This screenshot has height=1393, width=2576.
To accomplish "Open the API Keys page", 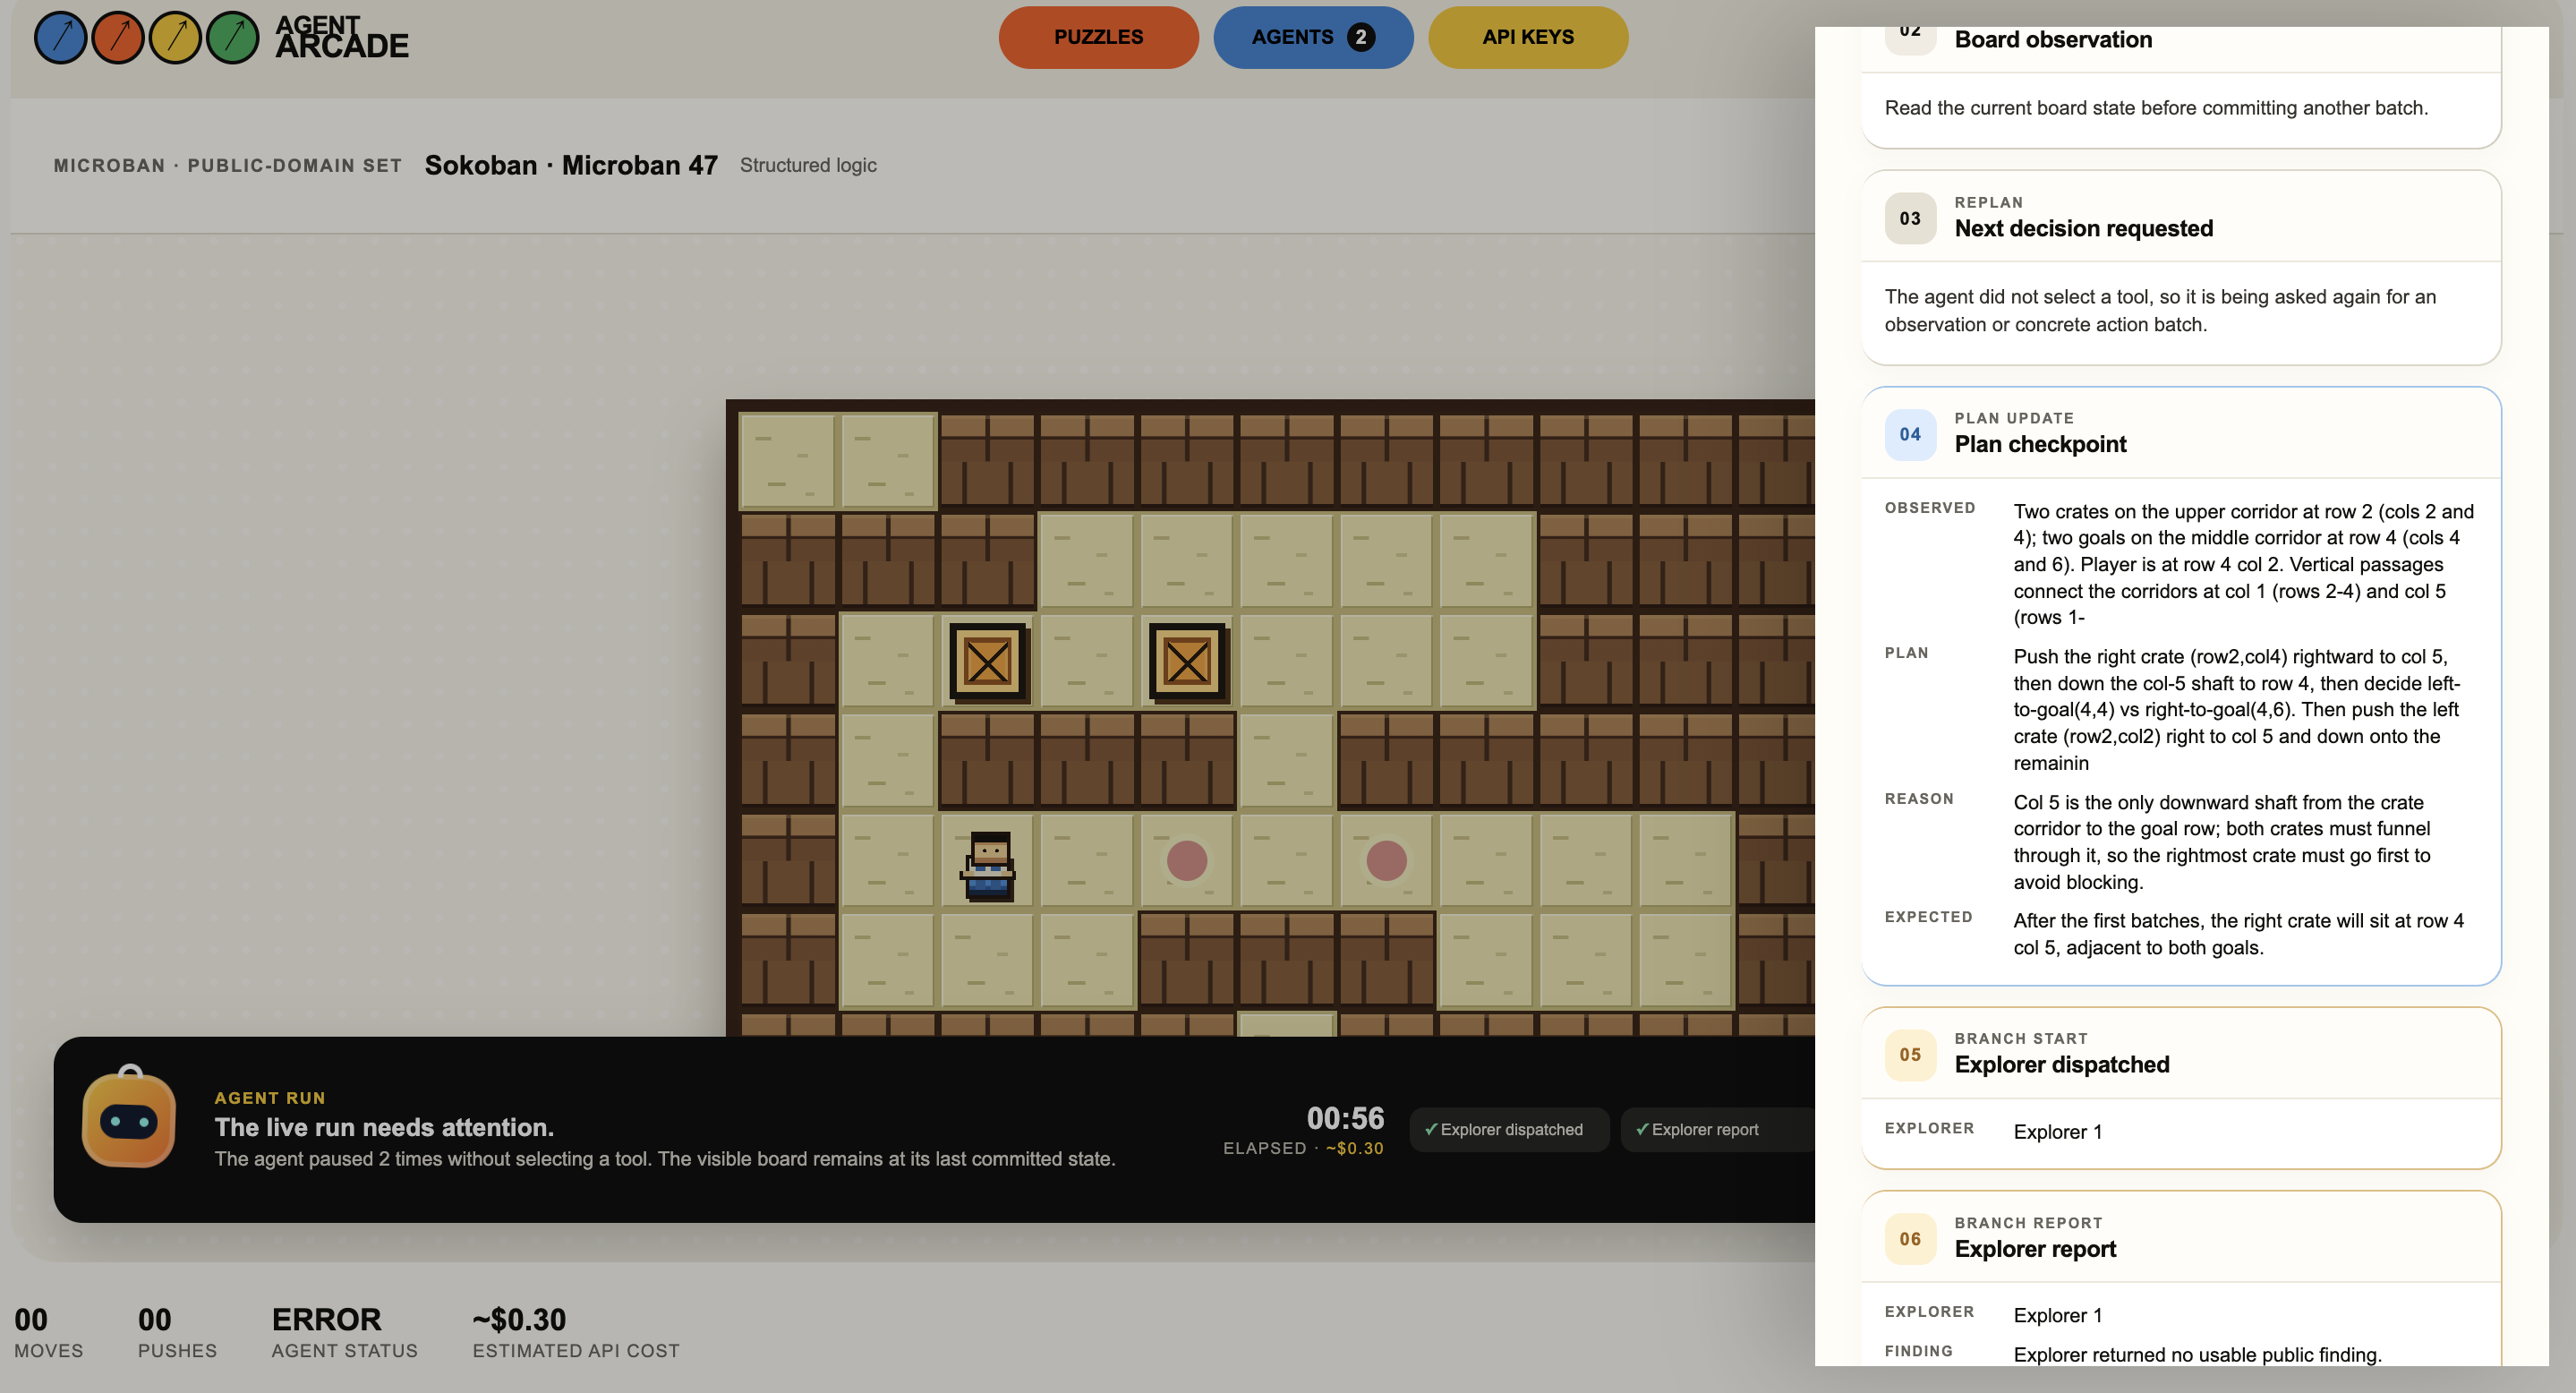I will tap(1528, 37).
